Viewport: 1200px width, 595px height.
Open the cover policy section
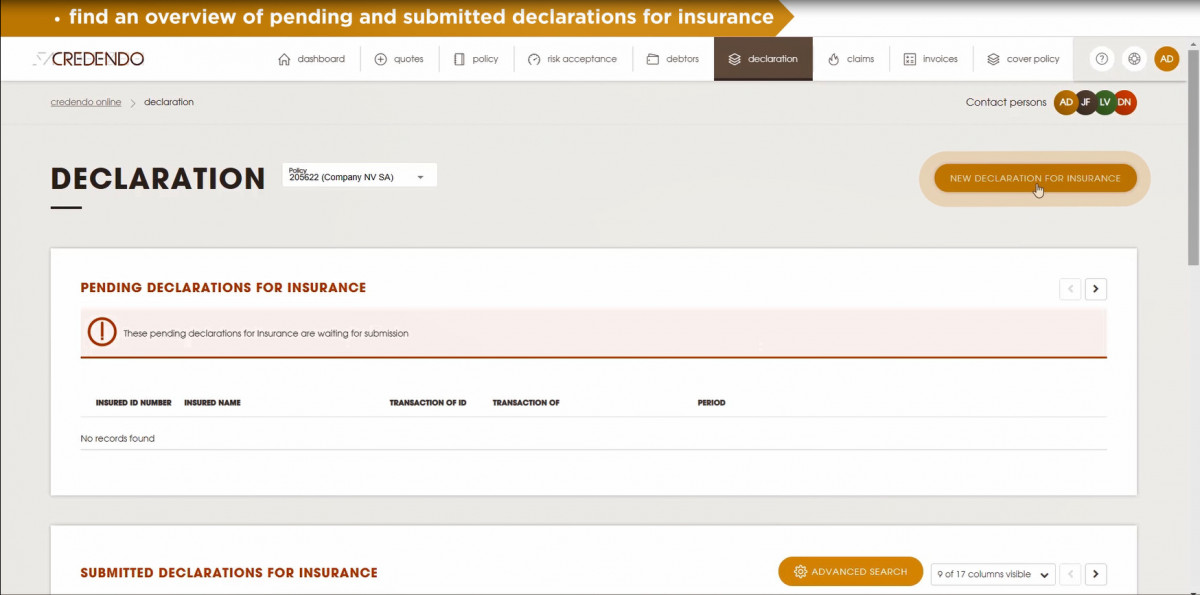click(x=1023, y=59)
